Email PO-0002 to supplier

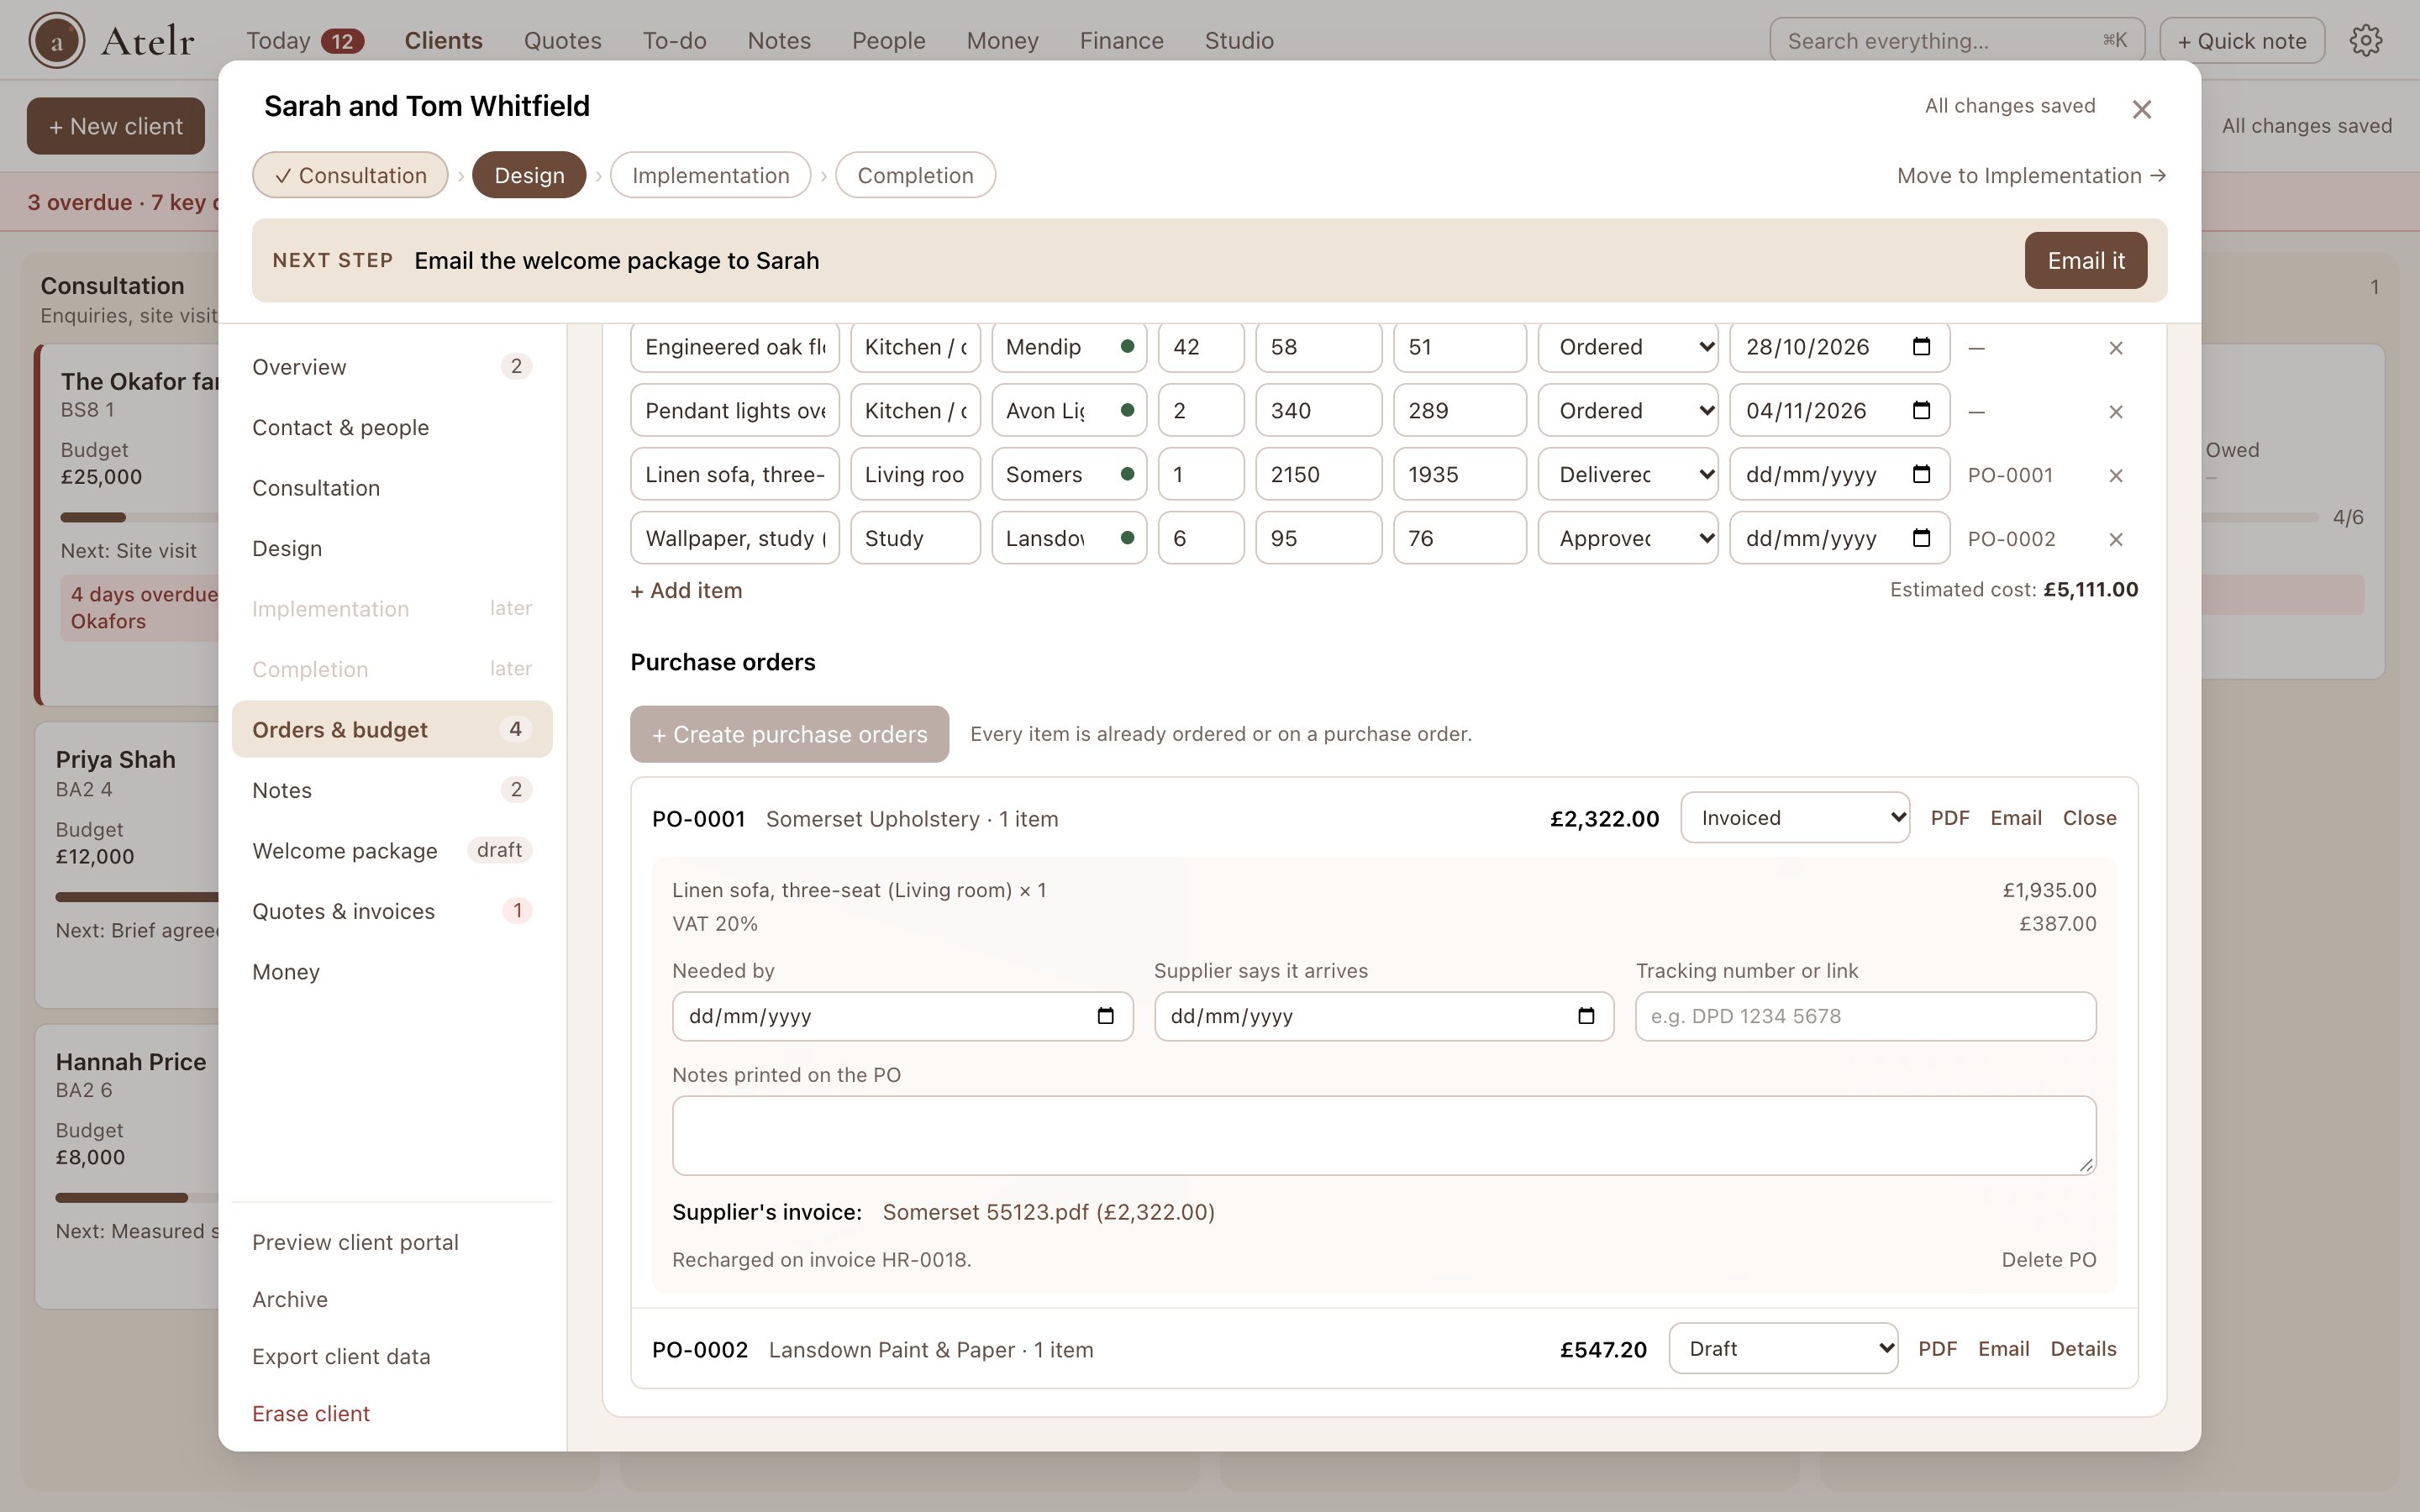click(x=2003, y=1350)
